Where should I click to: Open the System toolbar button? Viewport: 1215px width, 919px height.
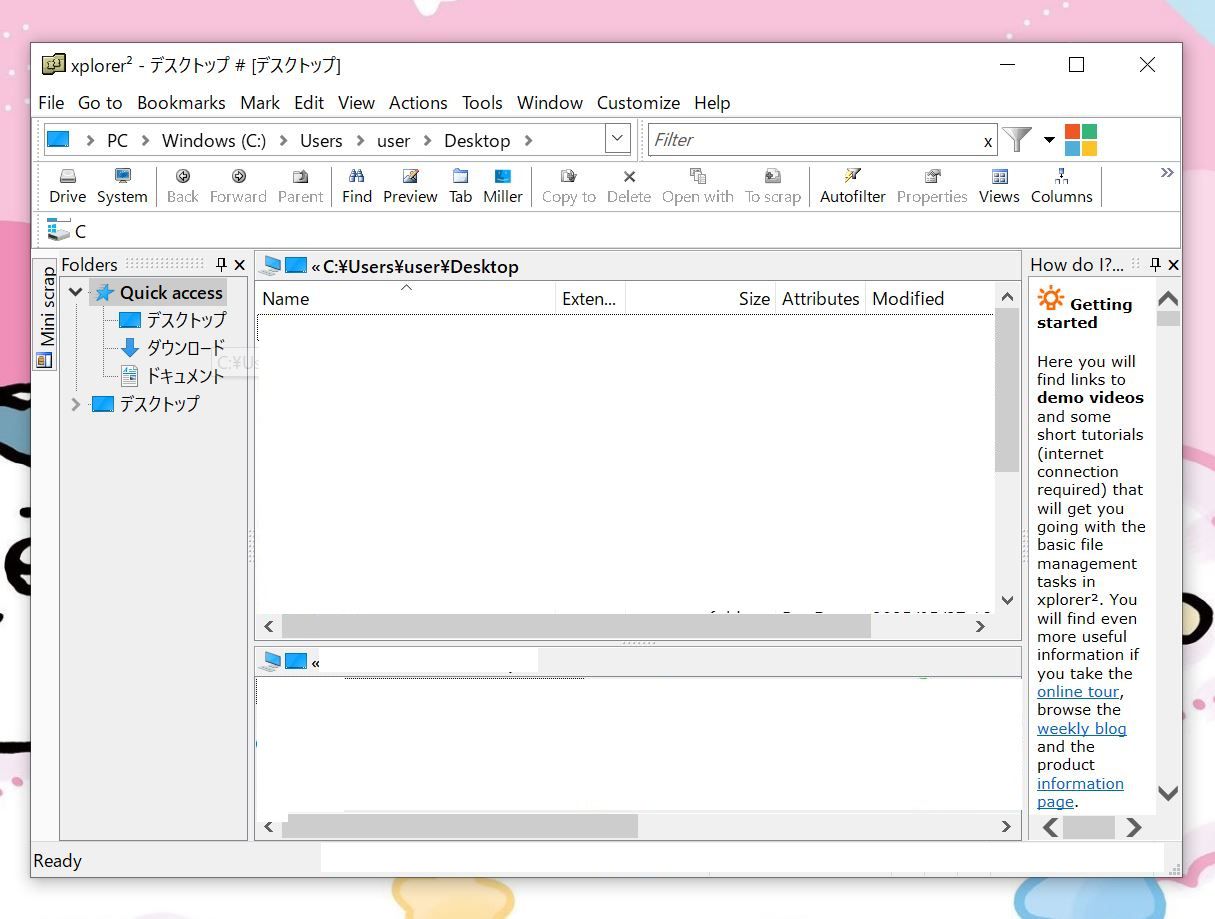(x=122, y=186)
